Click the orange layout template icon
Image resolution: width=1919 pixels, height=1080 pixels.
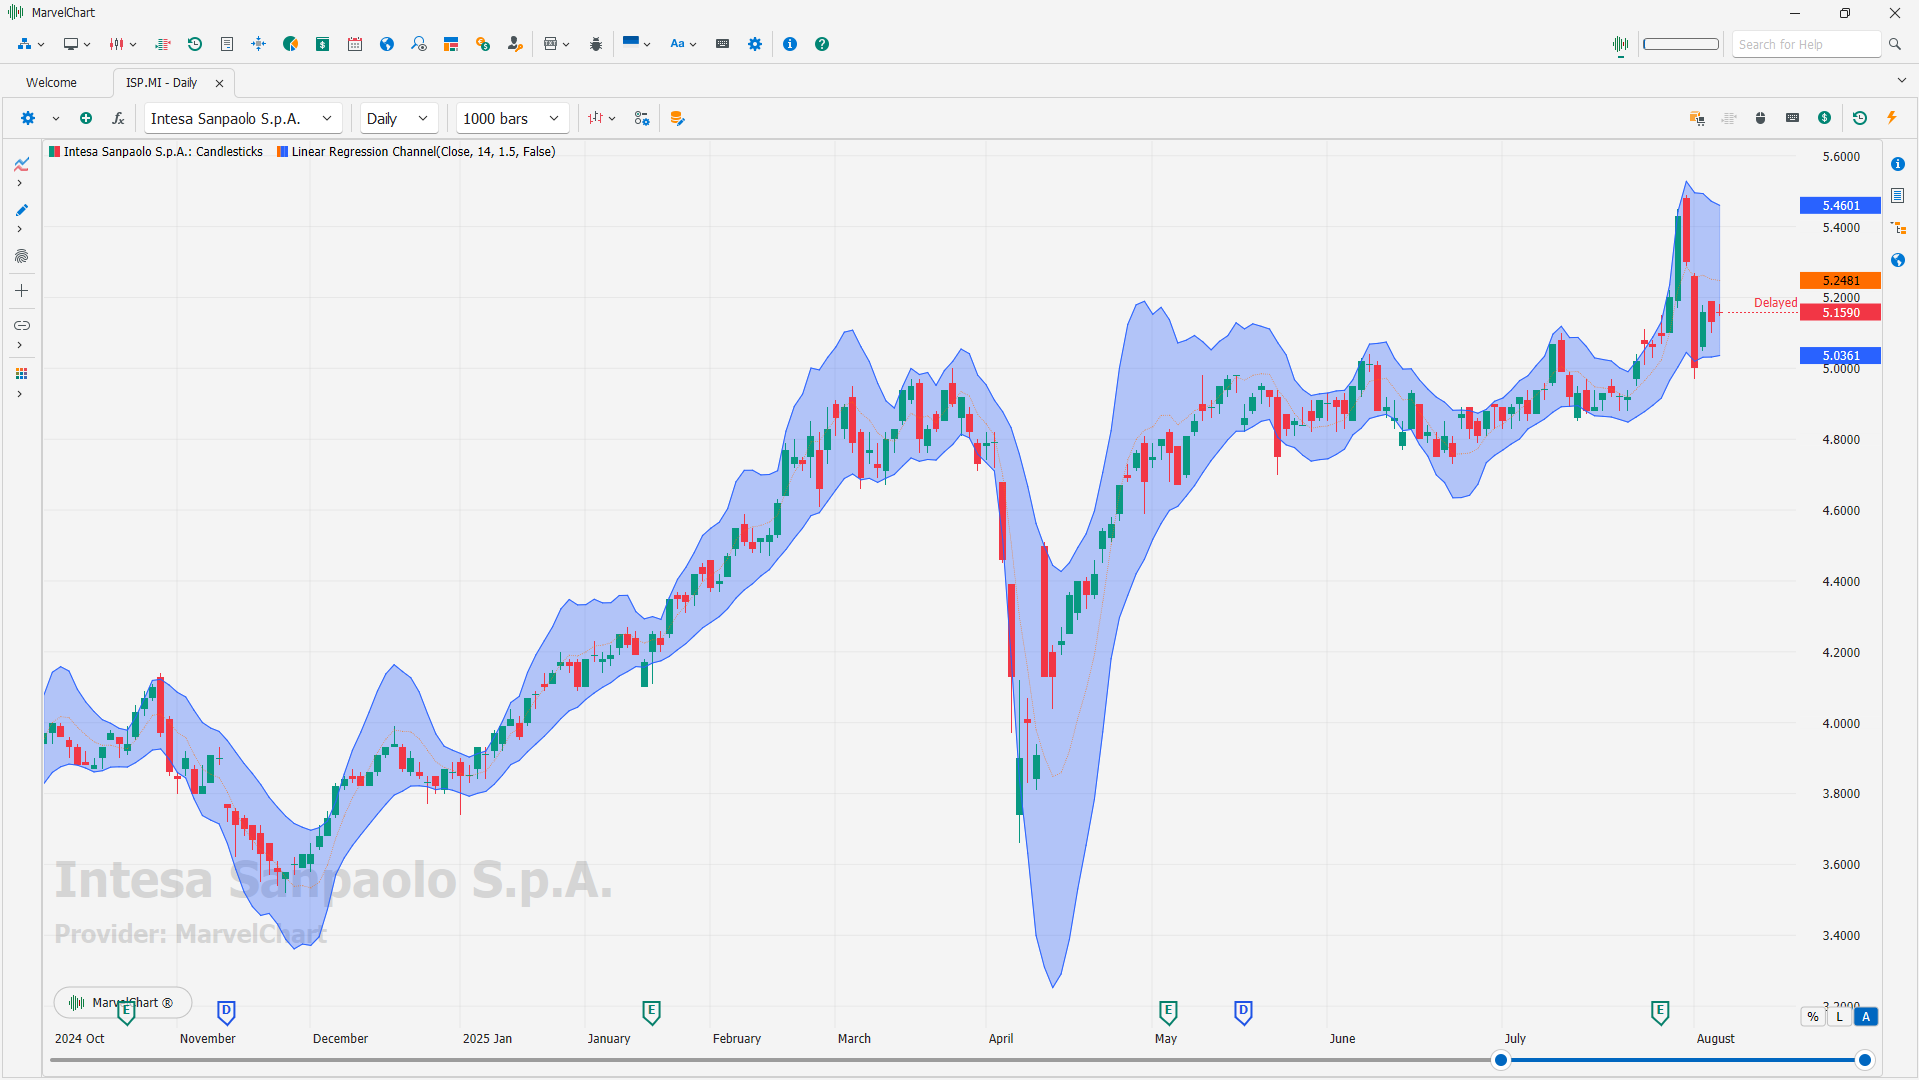tap(451, 44)
